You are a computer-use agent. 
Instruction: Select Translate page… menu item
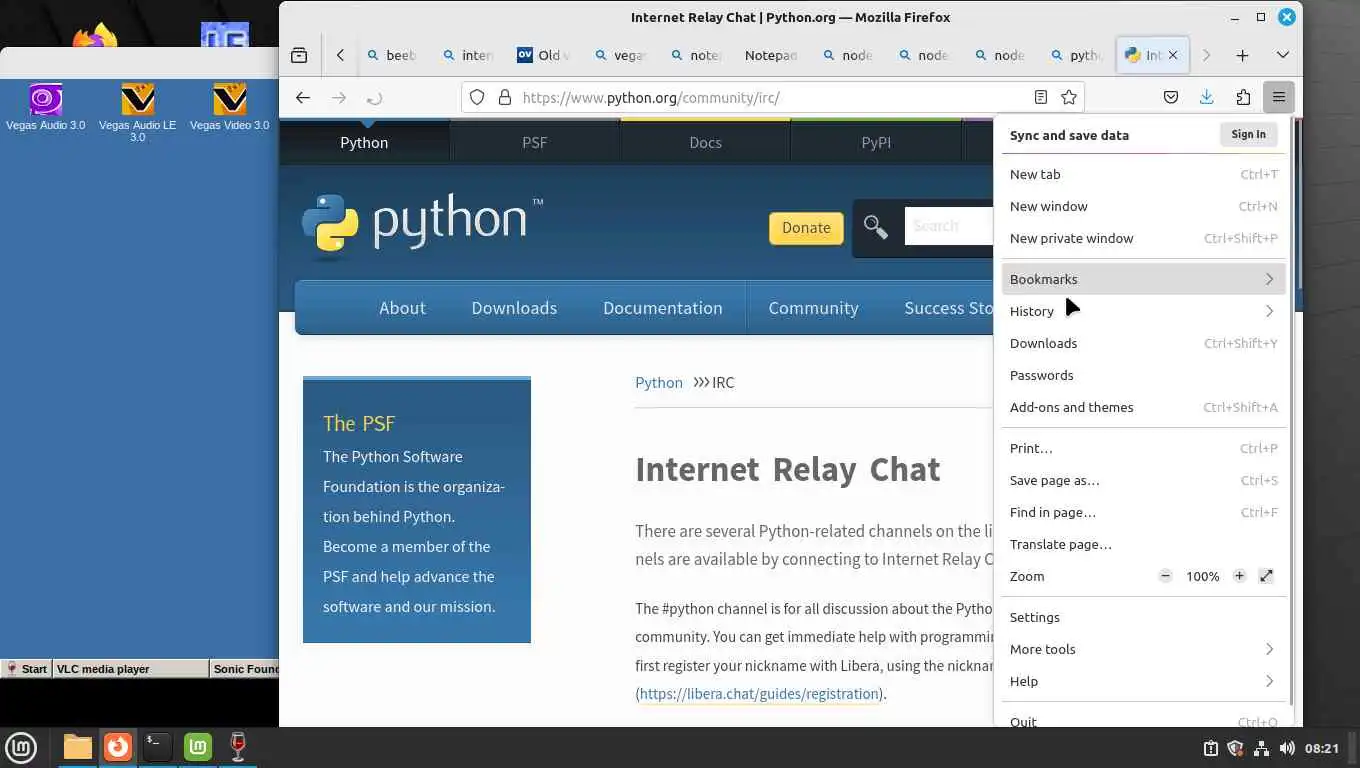(x=1143, y=544)
